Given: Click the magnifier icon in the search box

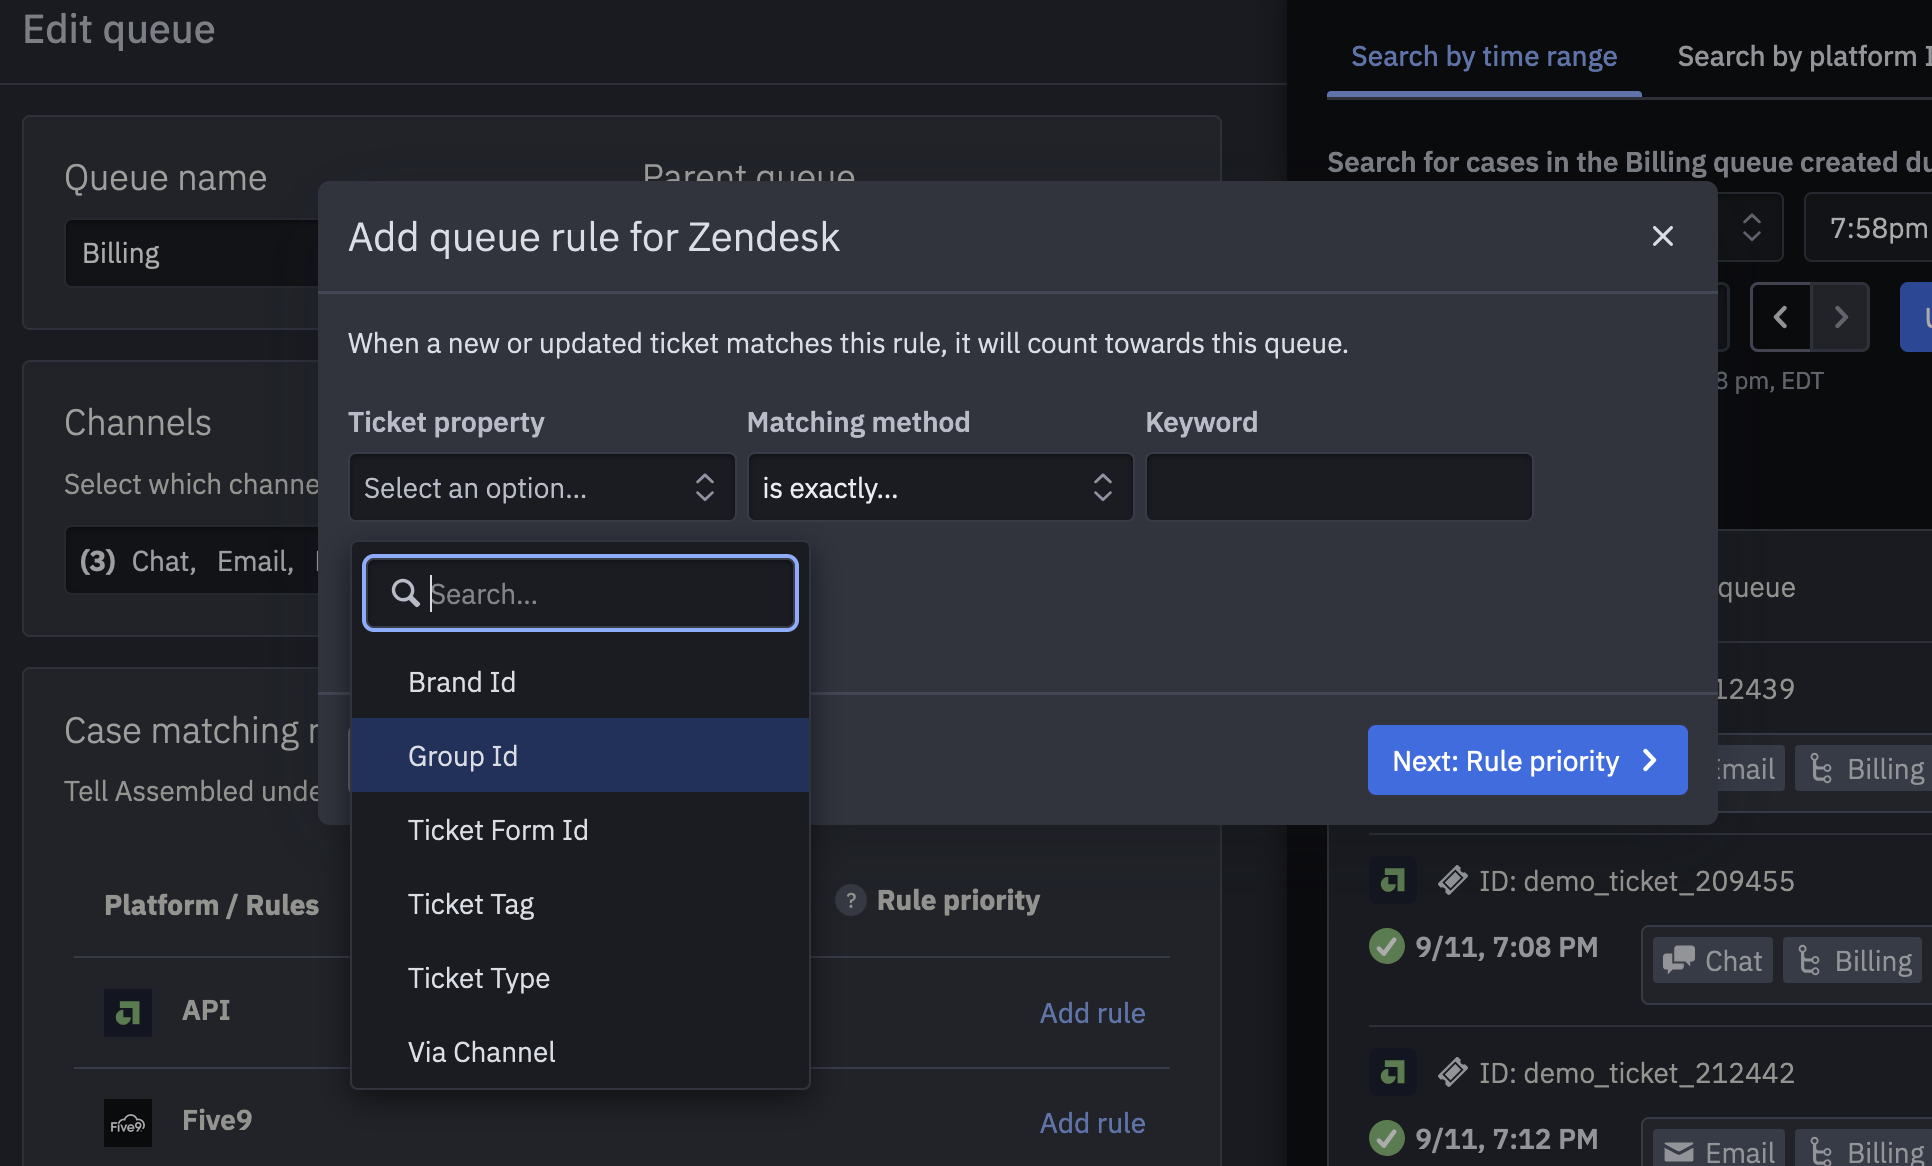Looking at the screenshot, I should (x=405, y=593).
